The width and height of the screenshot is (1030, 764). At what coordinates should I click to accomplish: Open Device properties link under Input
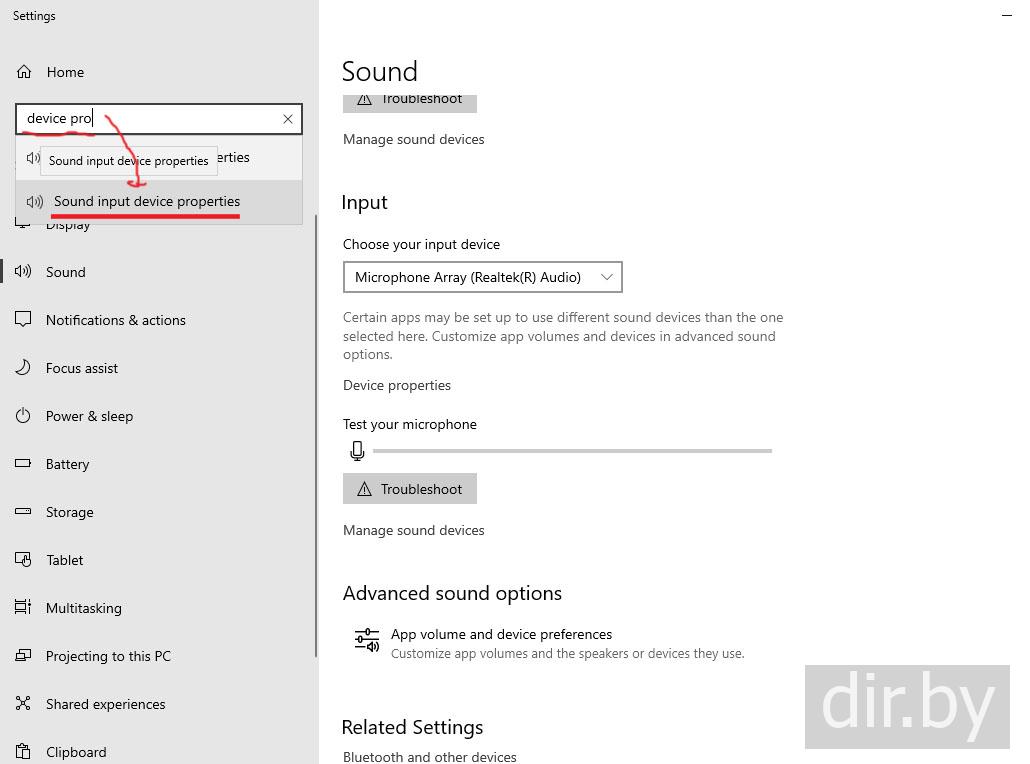(x=397, y=385)
